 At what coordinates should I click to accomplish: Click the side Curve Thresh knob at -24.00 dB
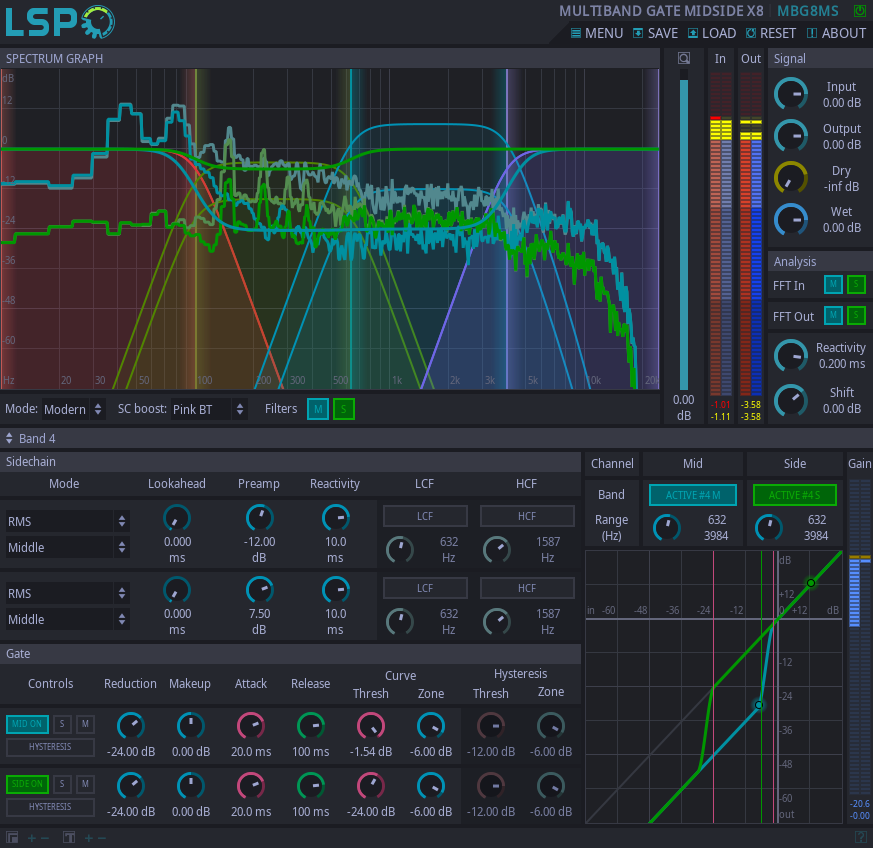pos(371,786)
